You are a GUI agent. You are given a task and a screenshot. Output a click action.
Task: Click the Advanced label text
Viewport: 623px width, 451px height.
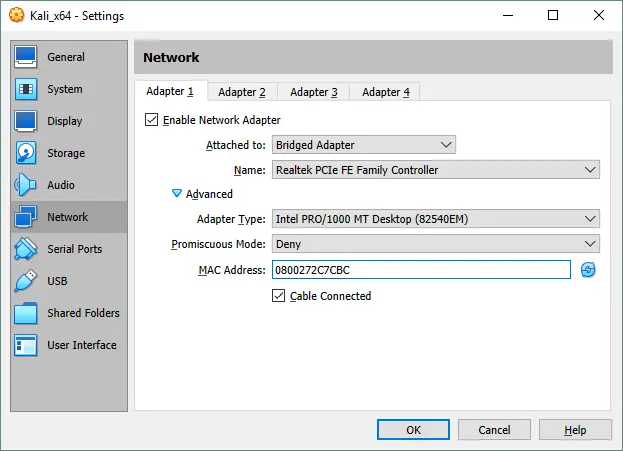[209, 194]
